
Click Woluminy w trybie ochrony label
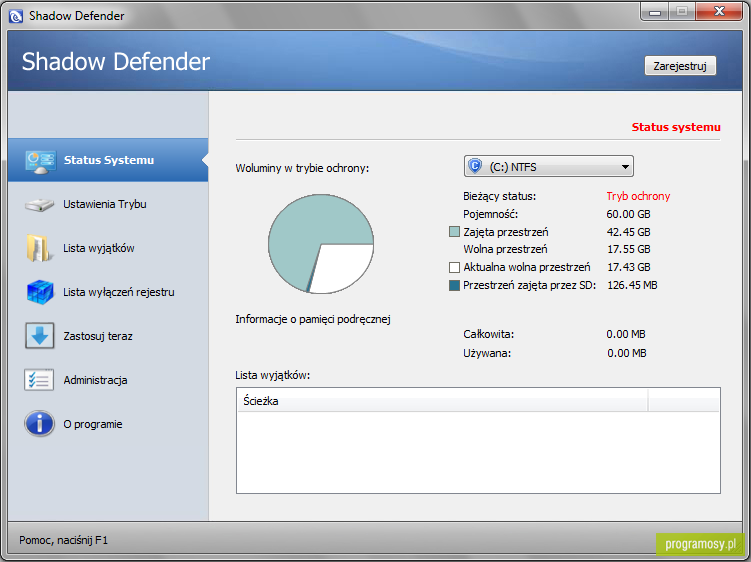[x=302, y=168]
